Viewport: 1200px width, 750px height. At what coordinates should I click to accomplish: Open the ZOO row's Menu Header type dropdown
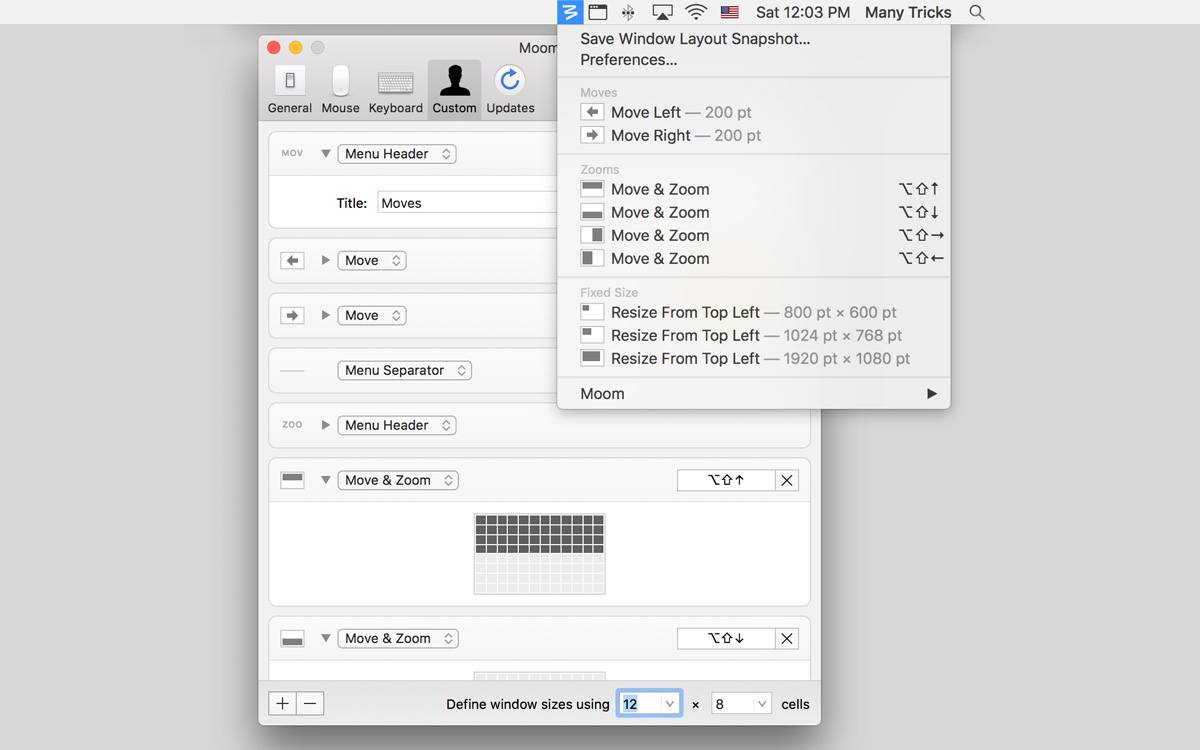pos(397,425)
